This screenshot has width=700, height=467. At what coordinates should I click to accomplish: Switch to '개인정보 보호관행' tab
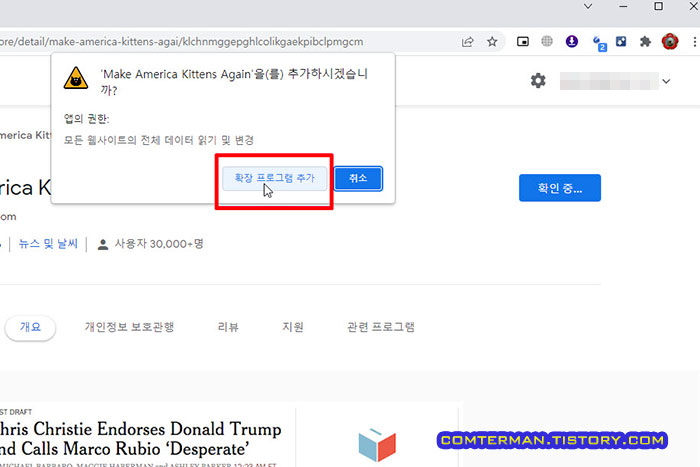tap(129, 327)
